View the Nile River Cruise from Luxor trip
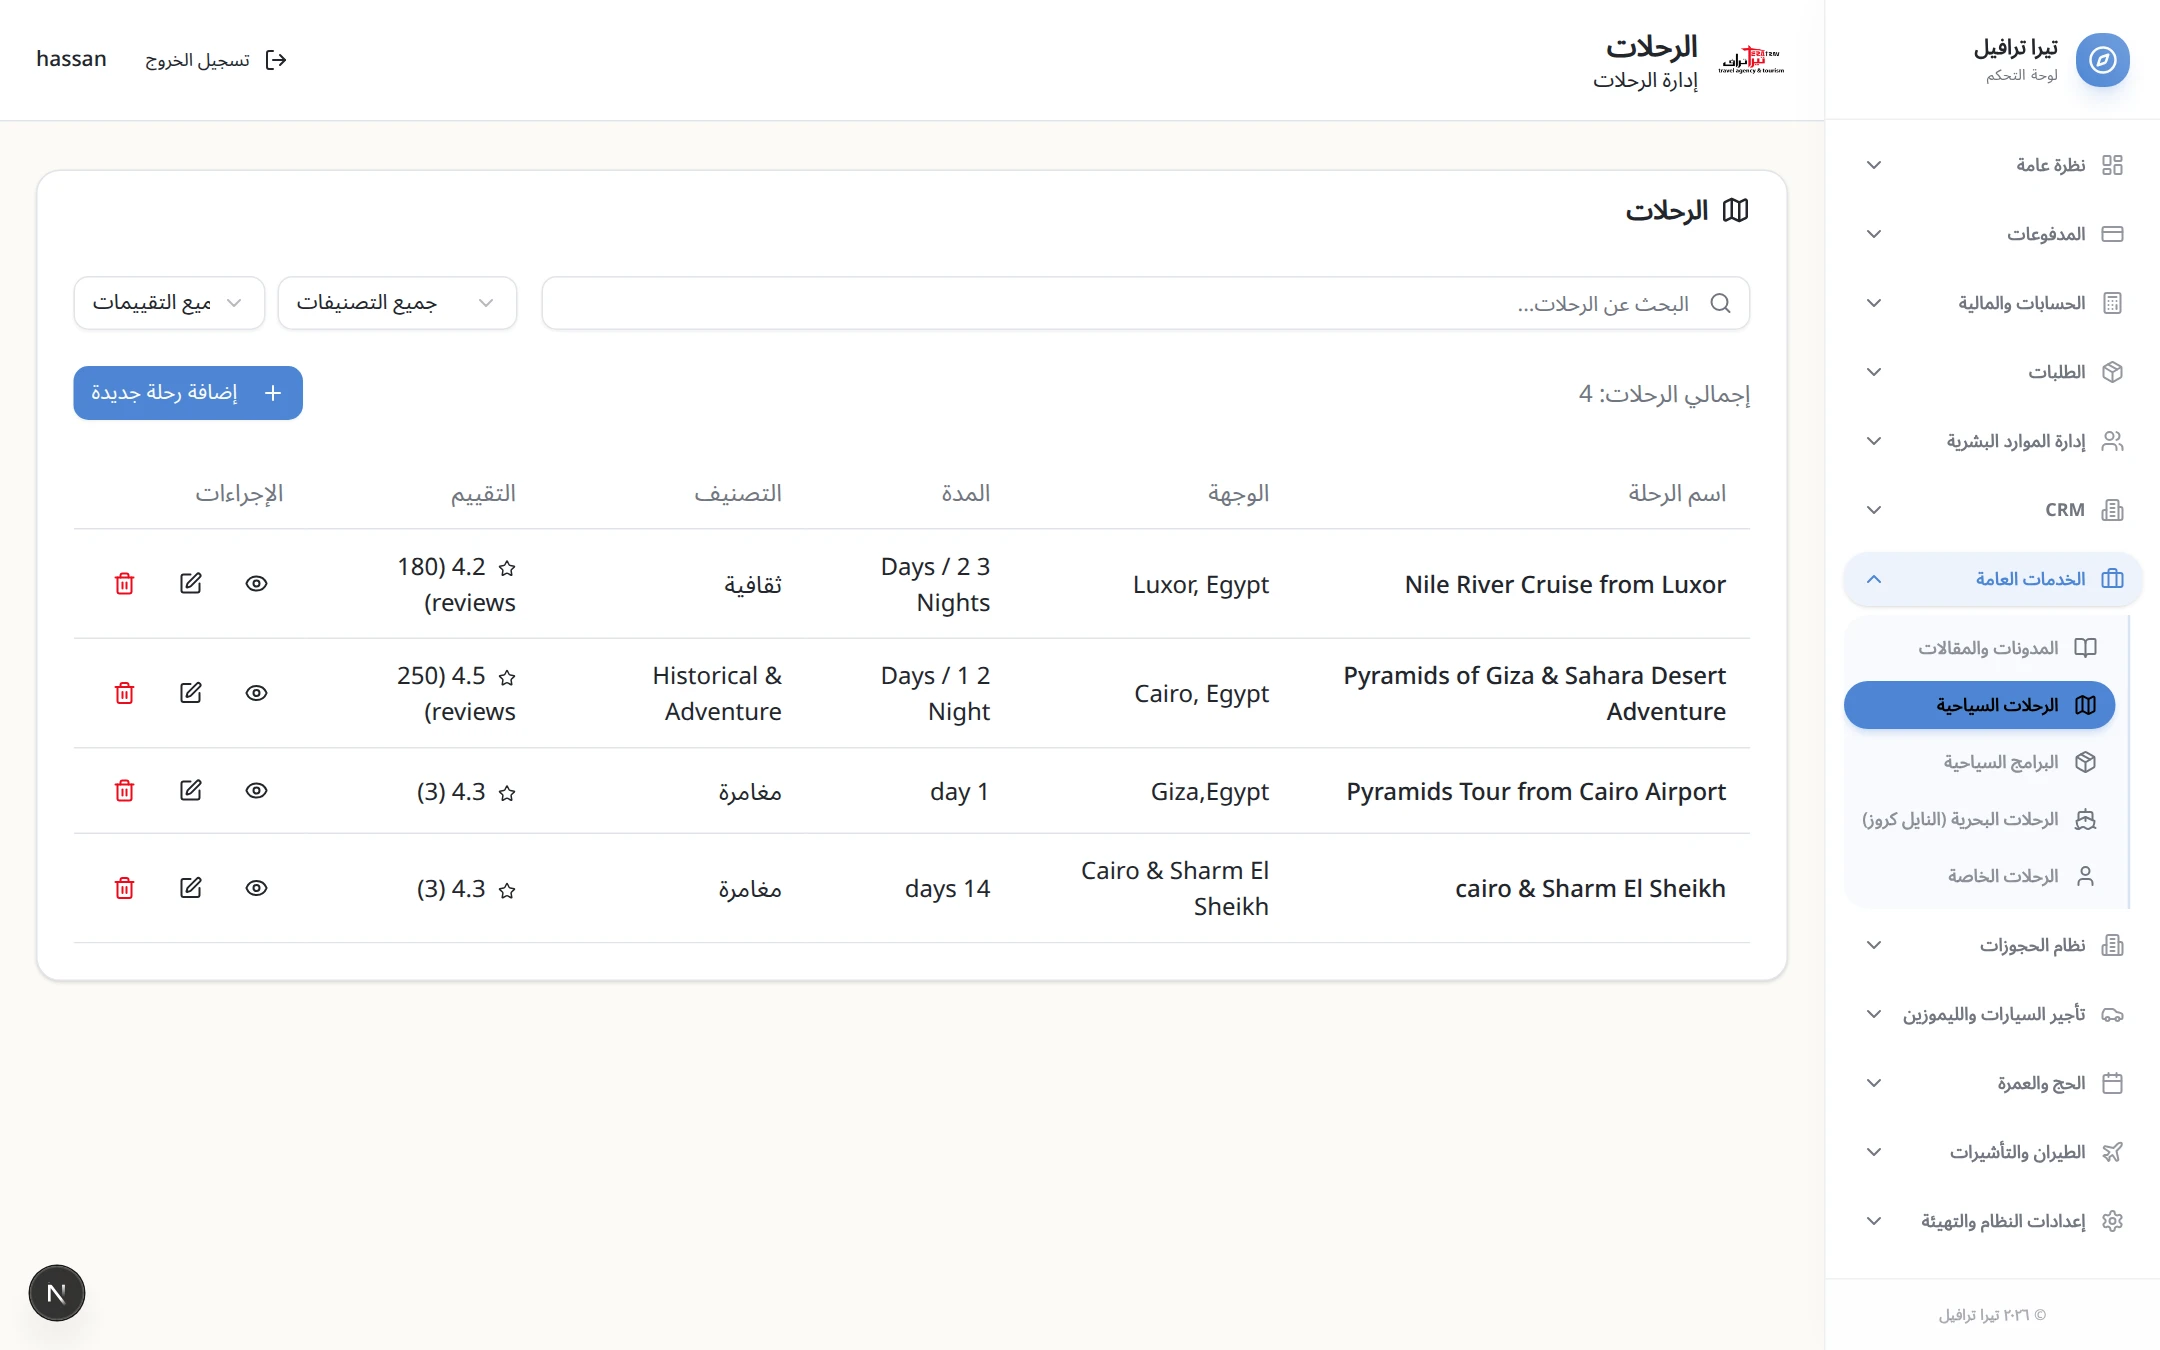 (256, 584)
